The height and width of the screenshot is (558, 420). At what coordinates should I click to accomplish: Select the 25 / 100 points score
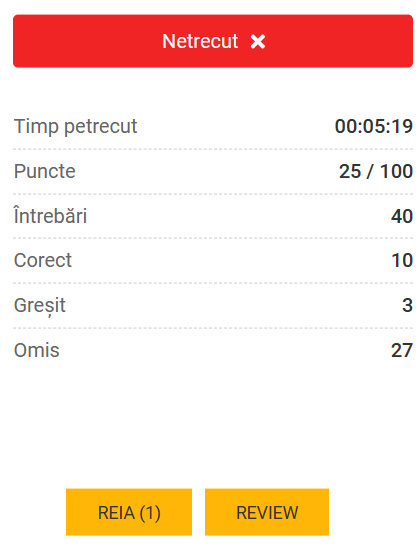tap(376, 171)
